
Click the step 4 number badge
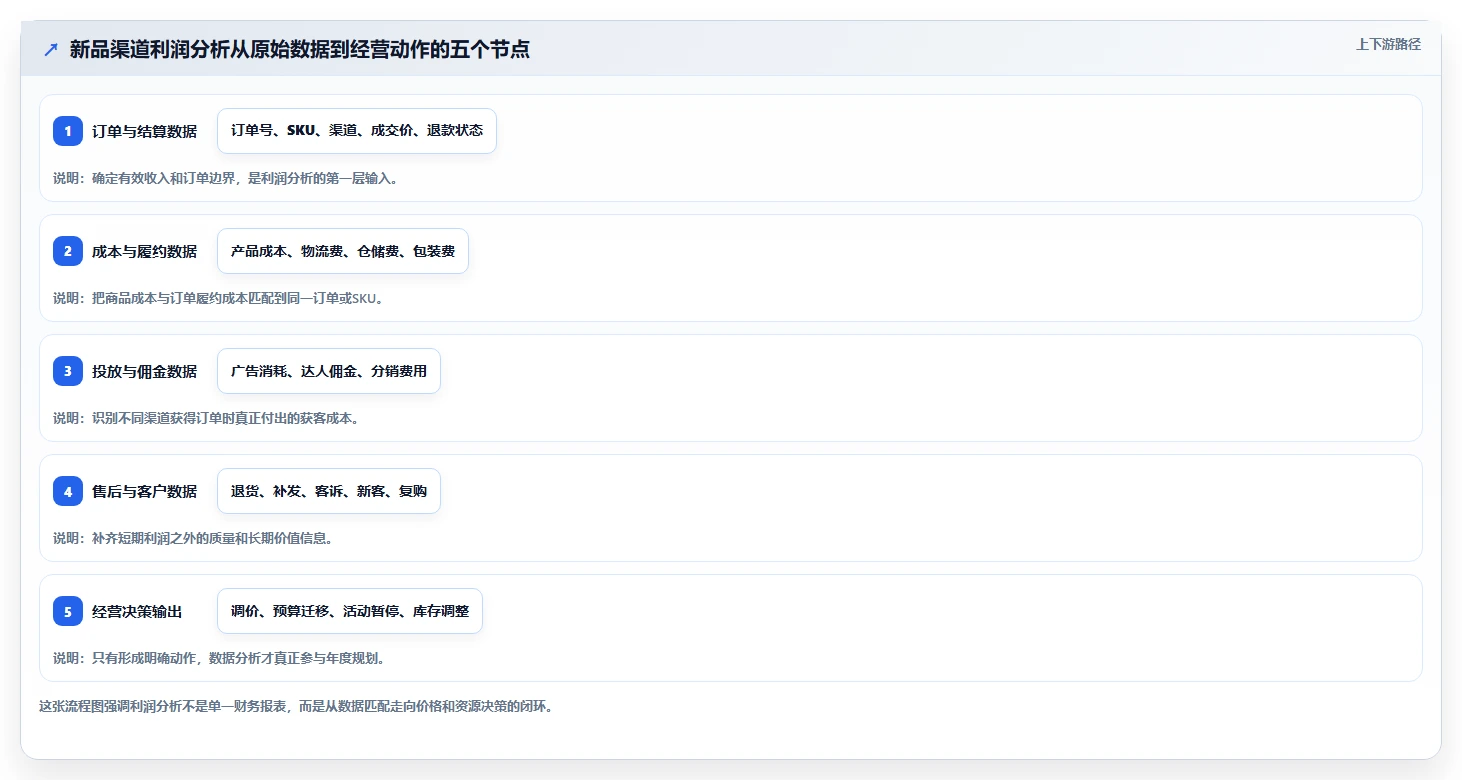pos(68,491)
